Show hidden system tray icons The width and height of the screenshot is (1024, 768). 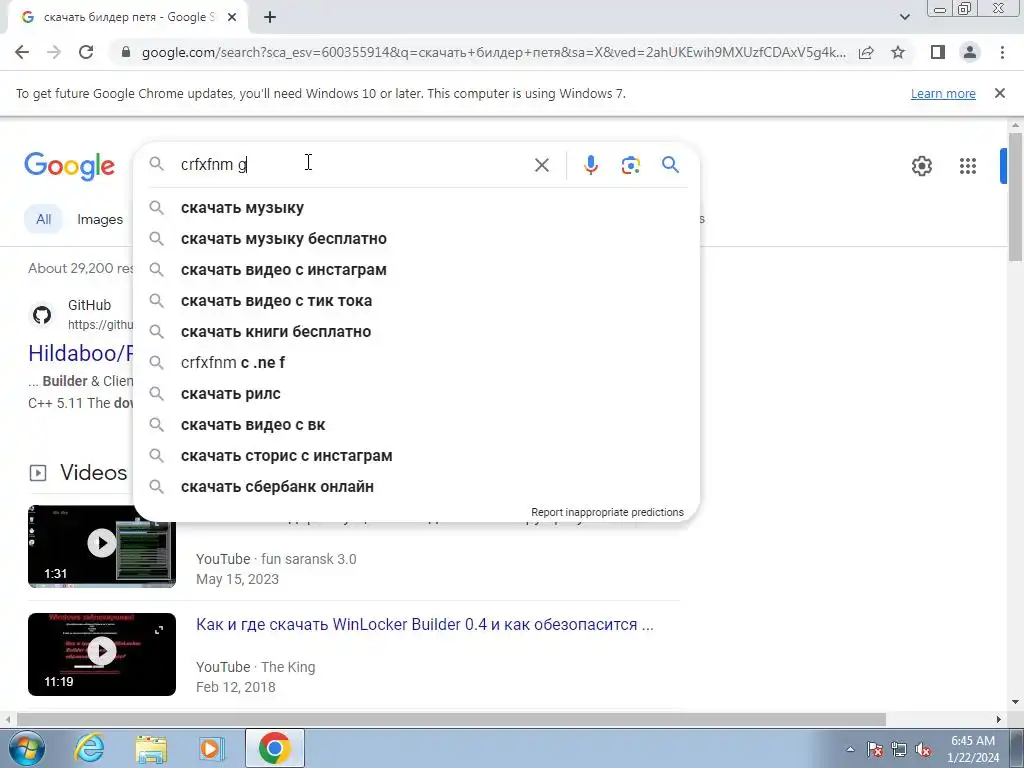tap(850, 749)
